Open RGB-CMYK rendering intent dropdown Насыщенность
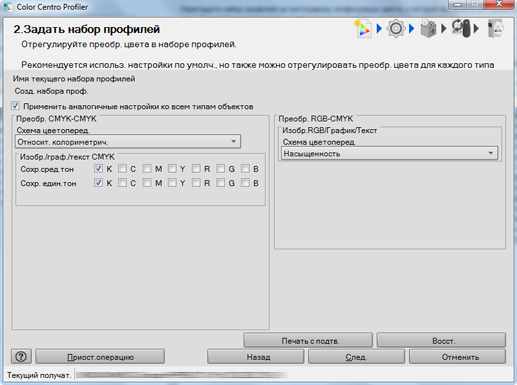This screenshot has width=517, height=385. 389,153
